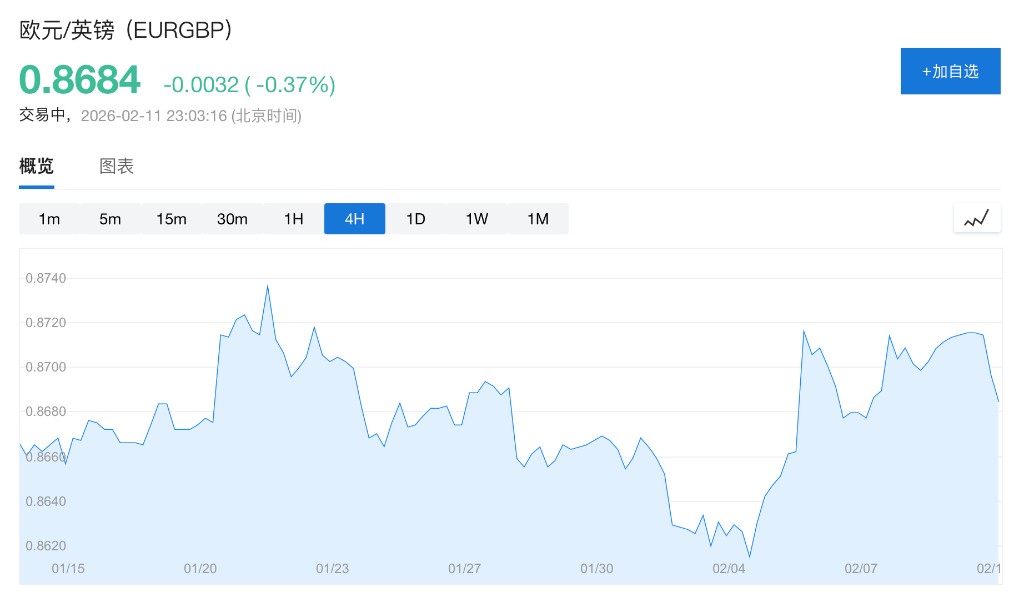This screenshot has height=597, width=1024.
Task: Click the line chart style icon
Action: pos(977,218)
